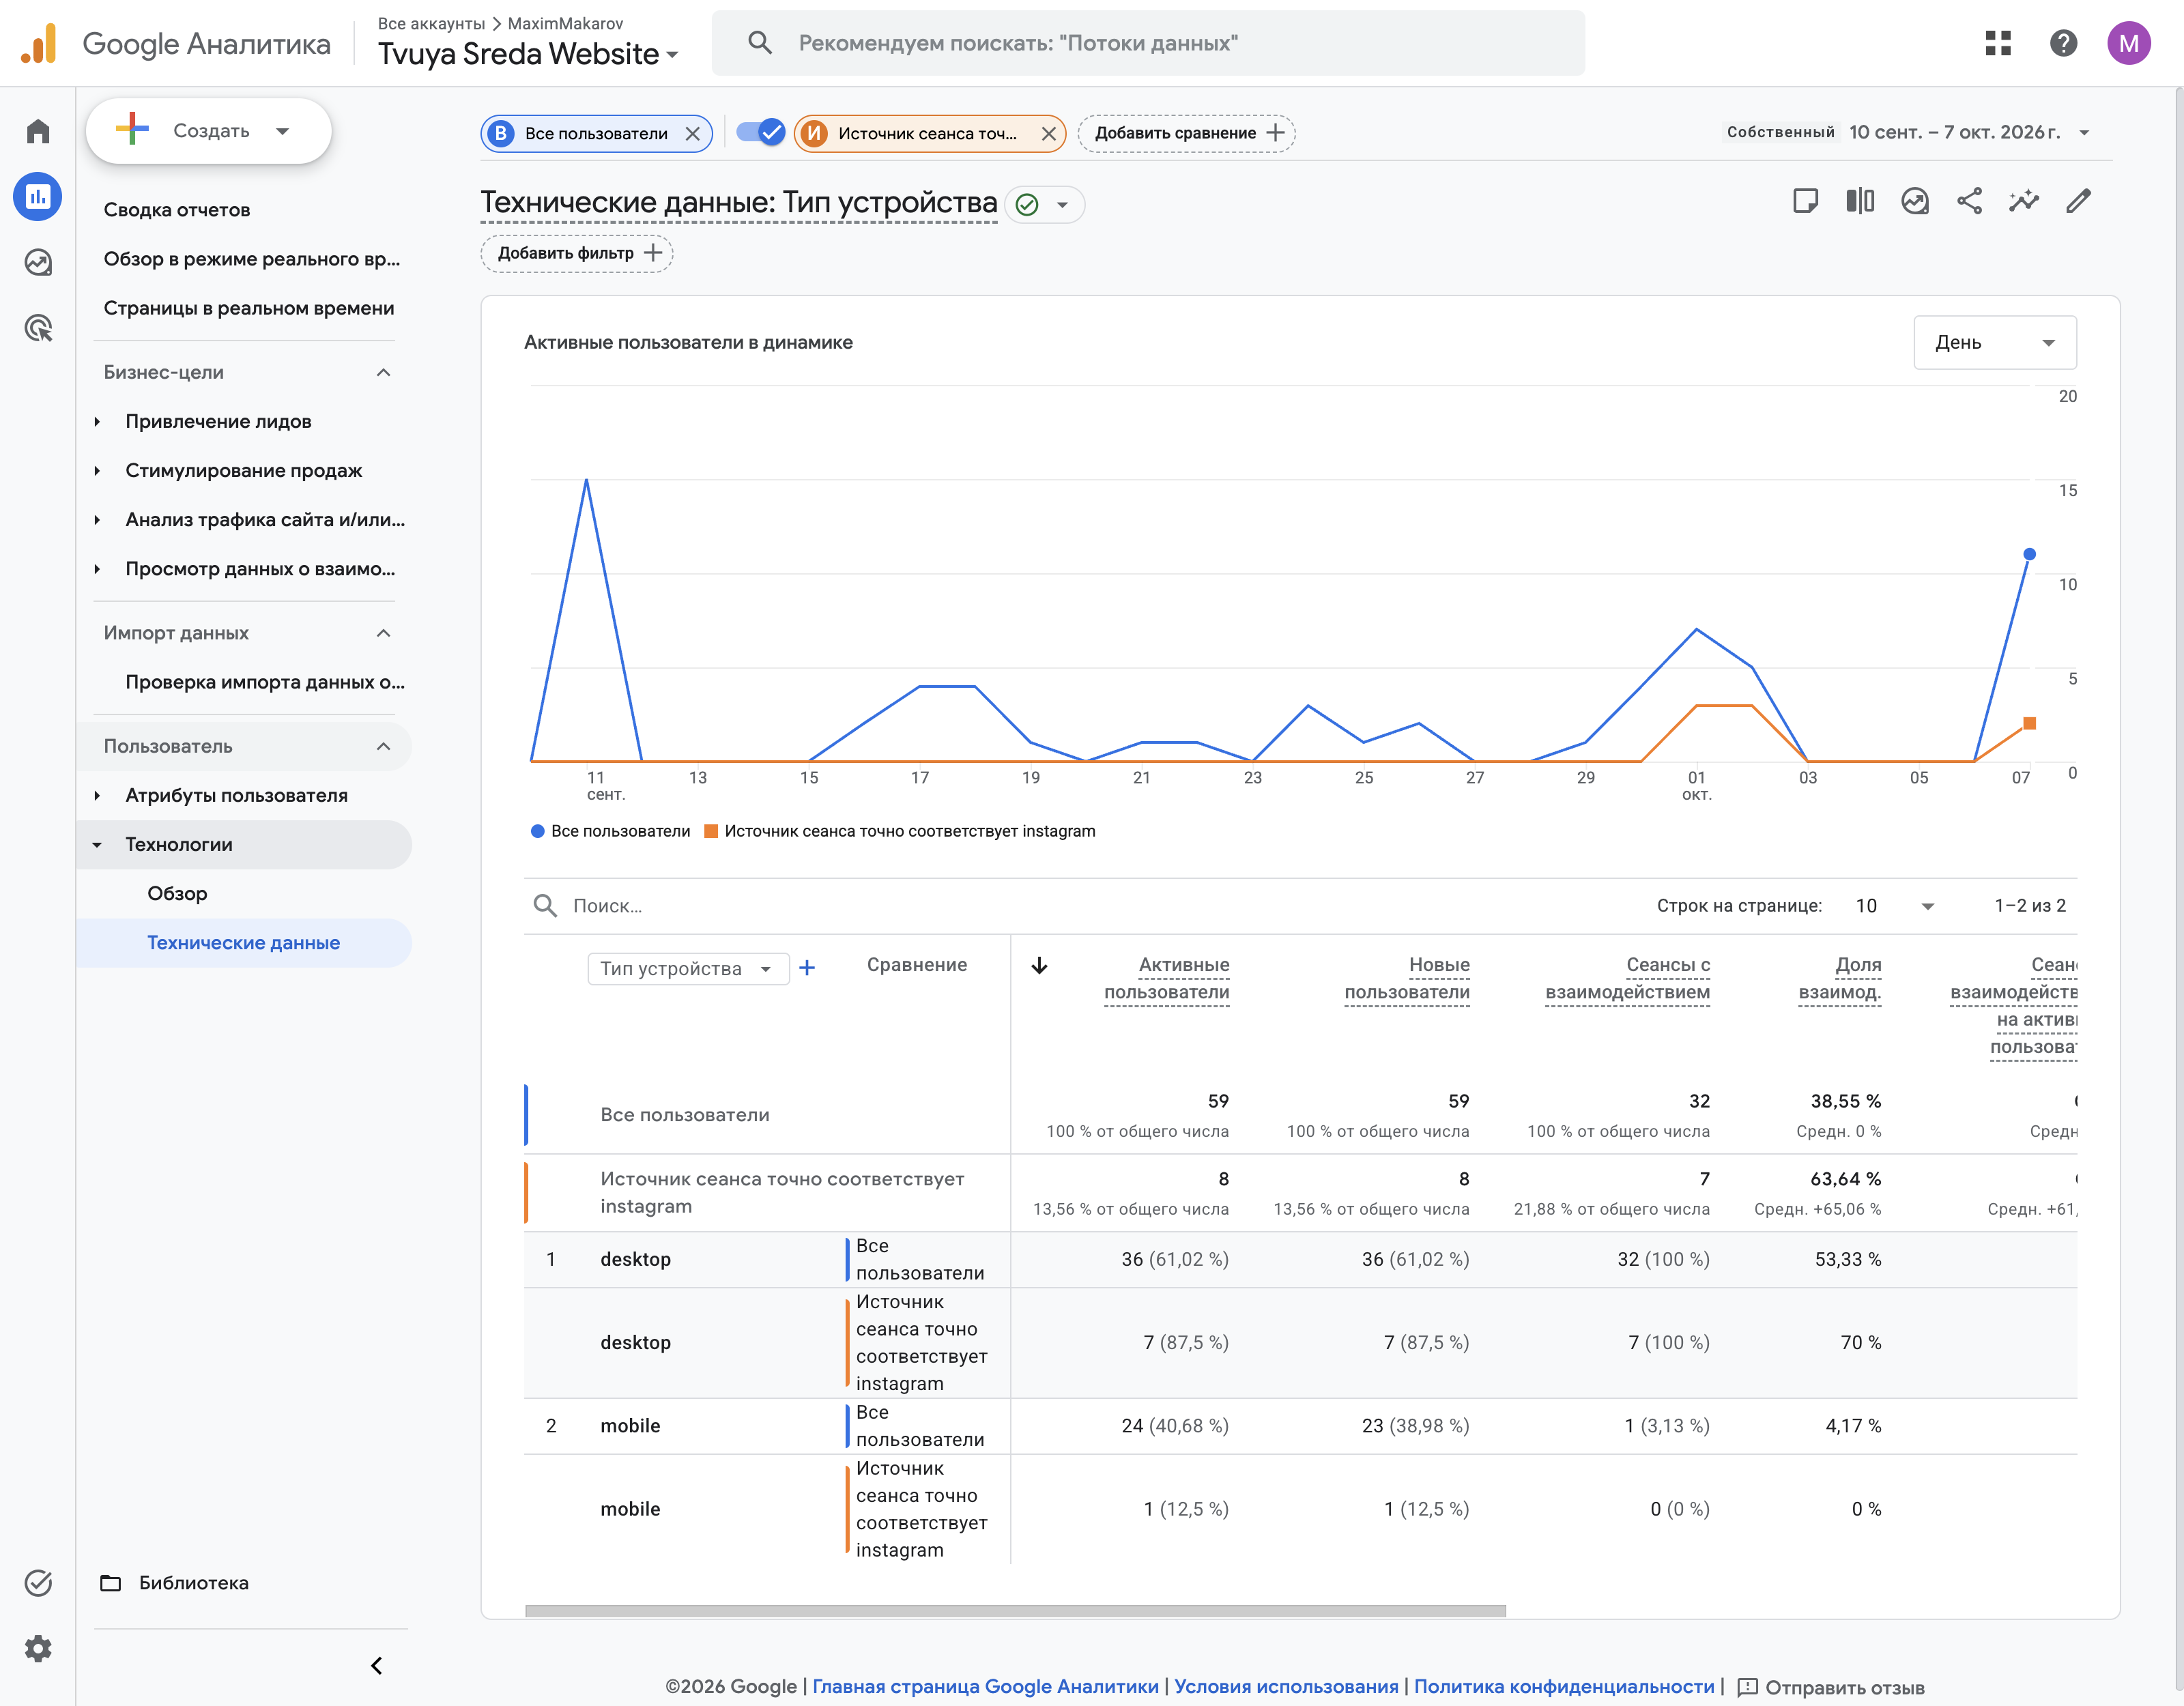Remove the 'Источник сеанса' comparison chip

(1048, 134)
